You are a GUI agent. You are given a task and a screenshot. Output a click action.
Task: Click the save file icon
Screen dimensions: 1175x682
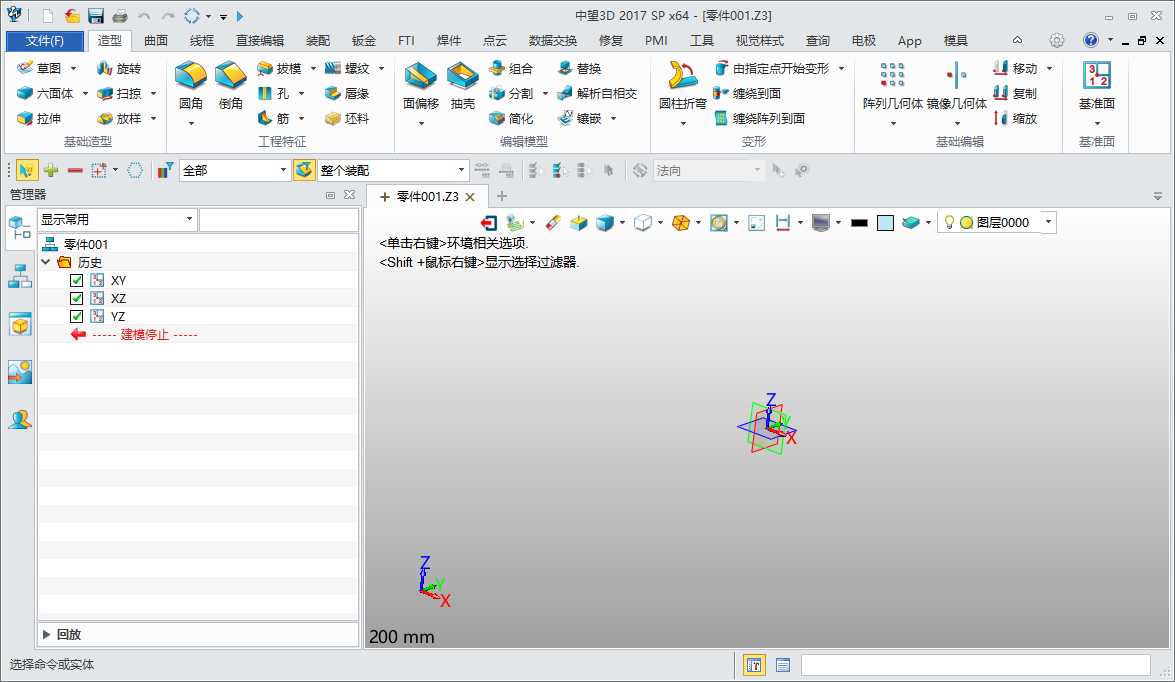pyautogui.click(x=96, y=16)
